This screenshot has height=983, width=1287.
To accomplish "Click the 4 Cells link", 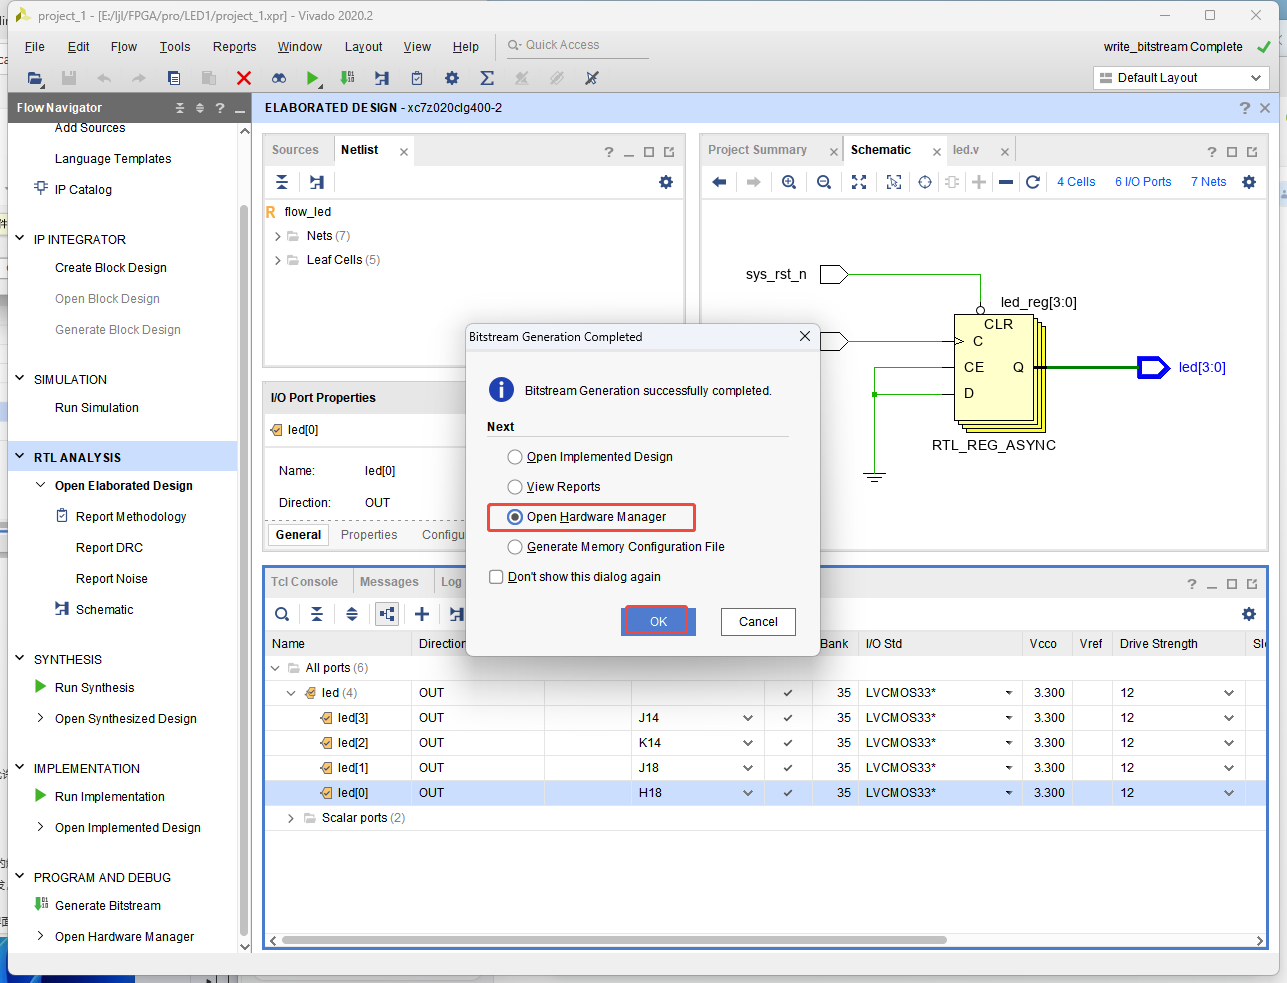I will pyautogui.click(x=1076, y=182).
